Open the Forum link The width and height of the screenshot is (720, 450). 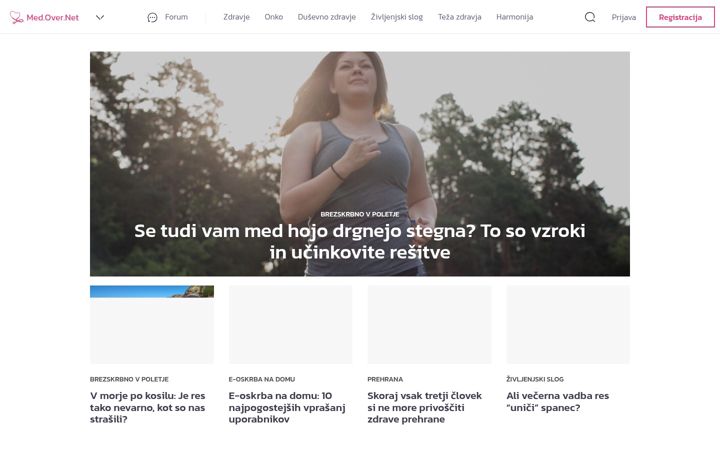click(x=176, y=17)
